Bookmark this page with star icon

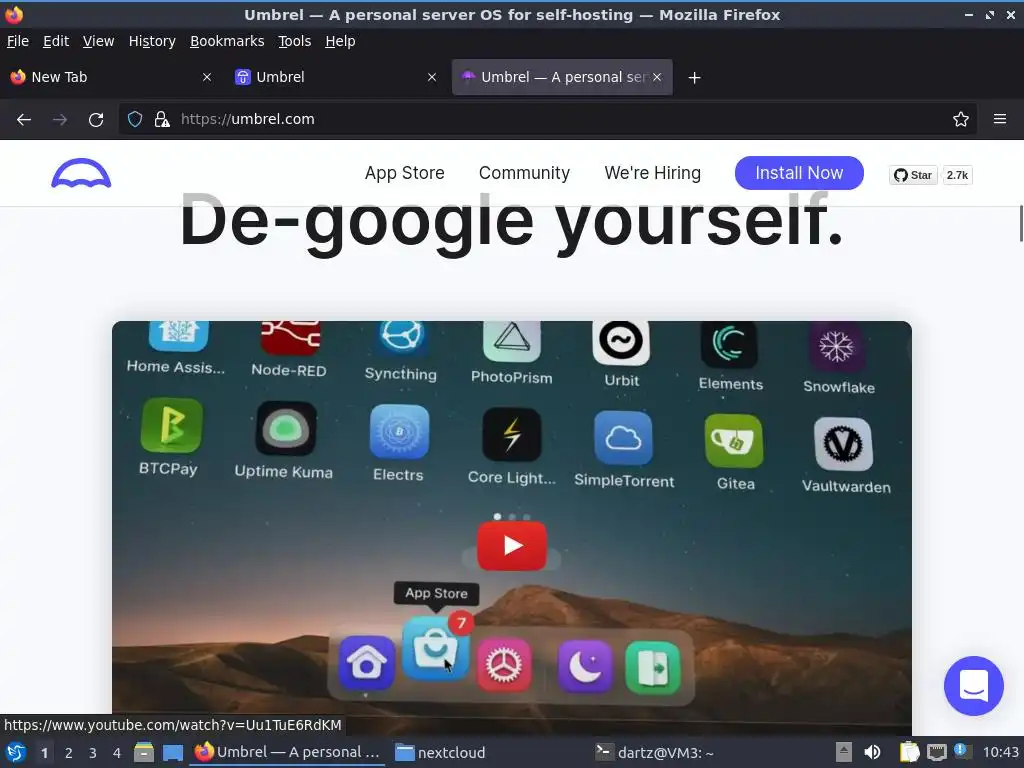point(960,119)
